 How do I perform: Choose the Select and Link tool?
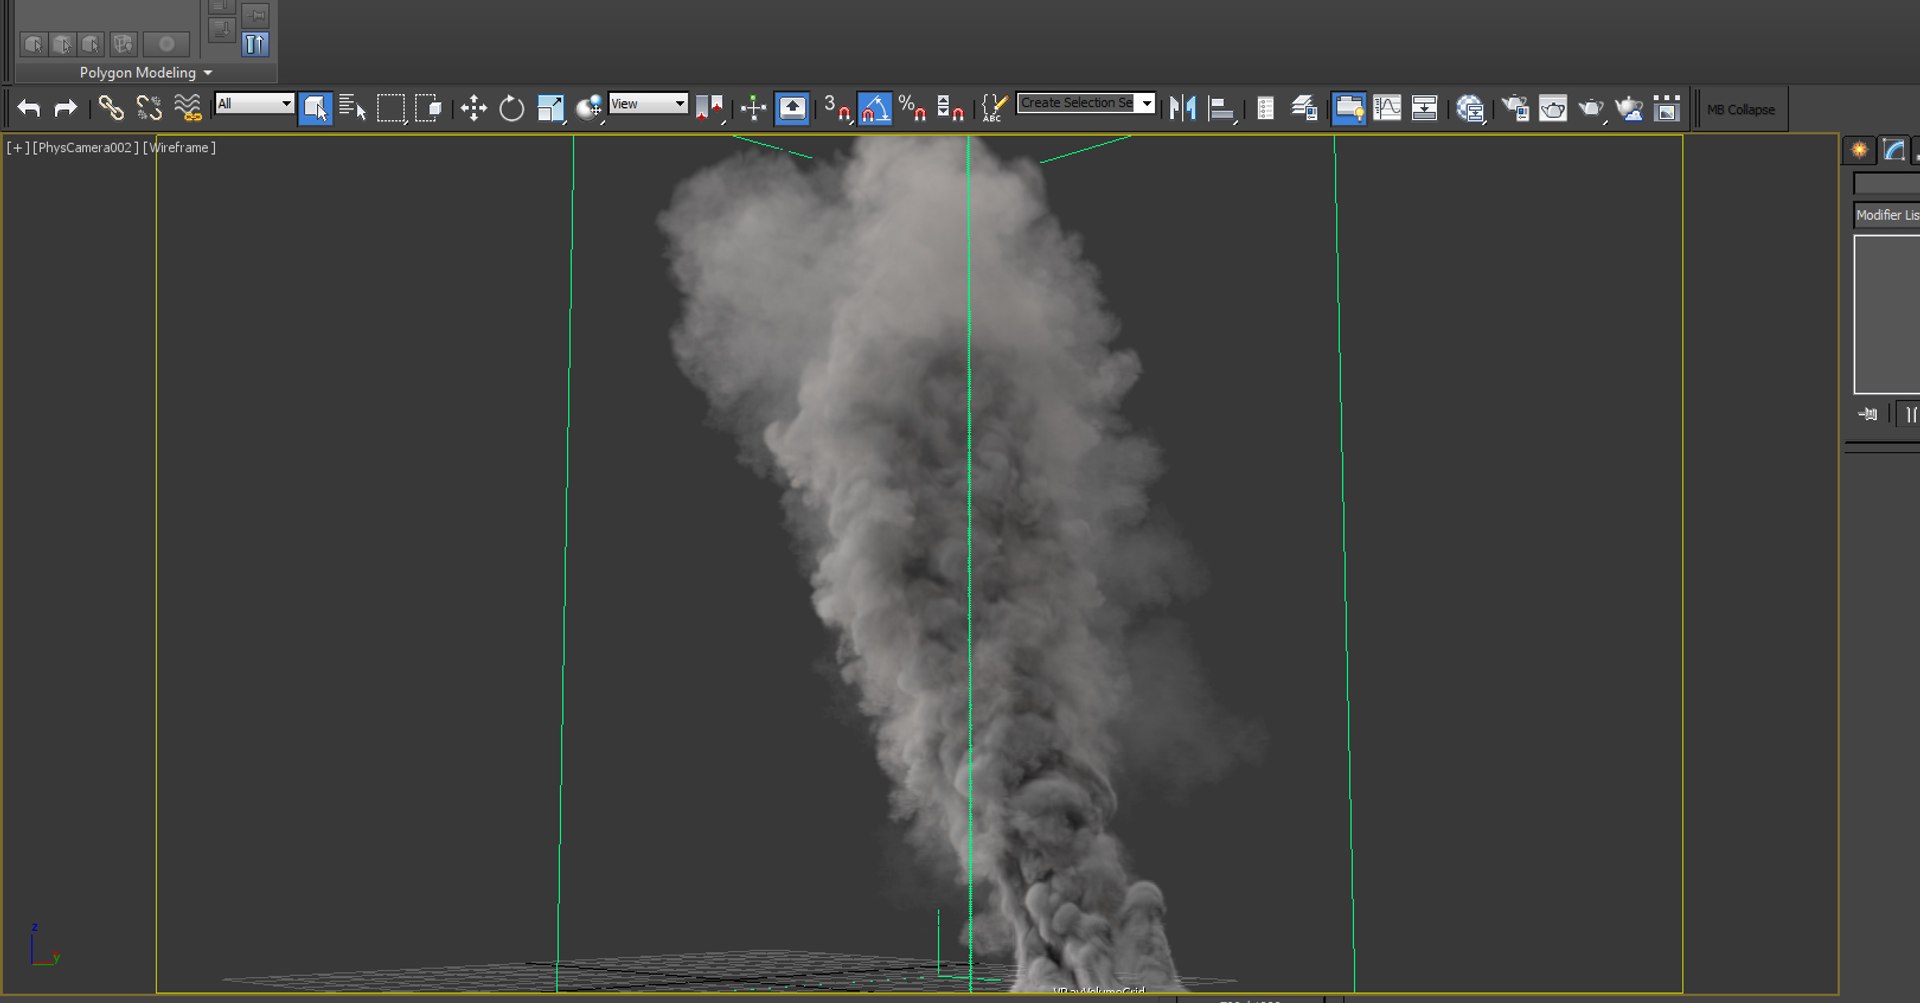click(111, 108)
